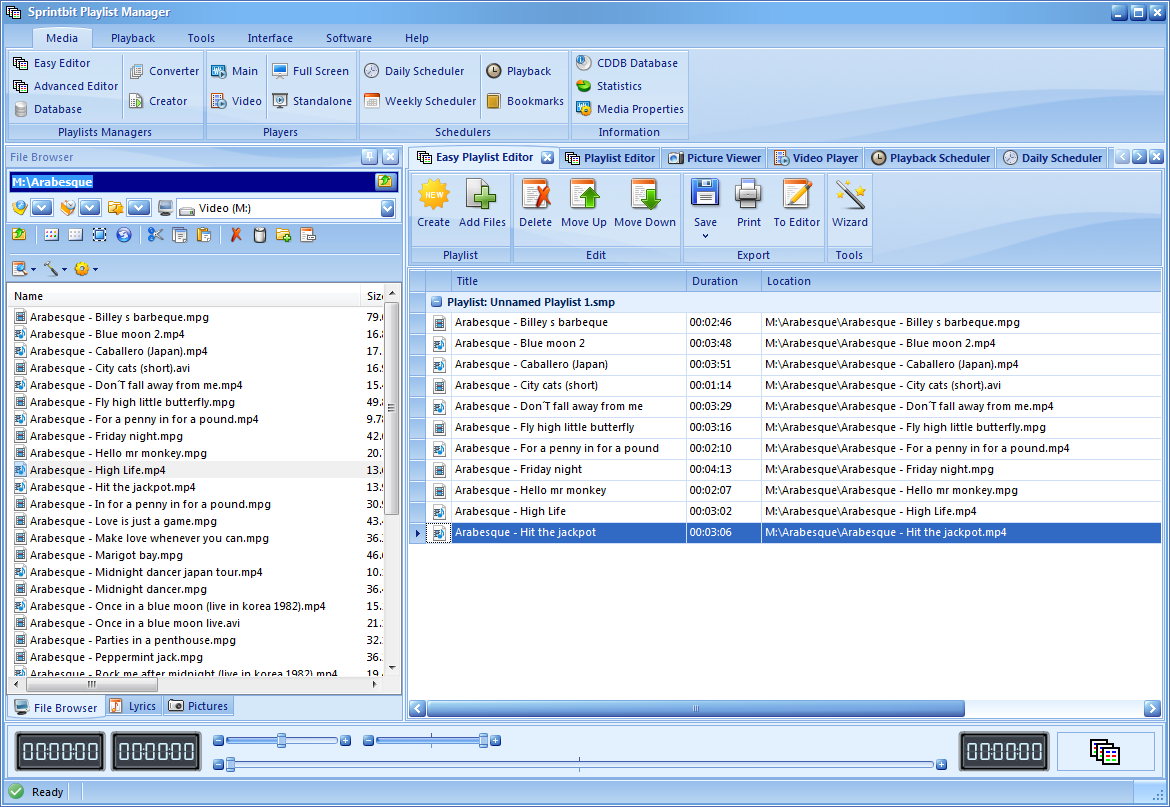This screenshot has width=1170, height=807.
Task: Open the Interface ribbon tab
Action: click(270, 38)
